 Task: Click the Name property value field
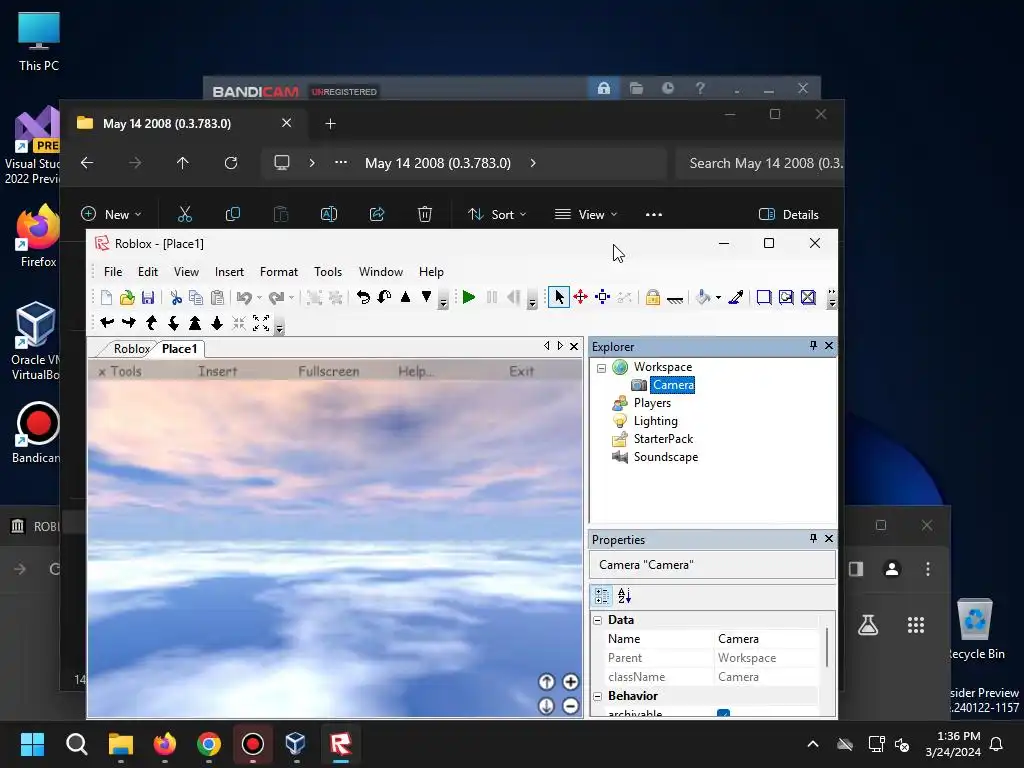click(767, 639)
